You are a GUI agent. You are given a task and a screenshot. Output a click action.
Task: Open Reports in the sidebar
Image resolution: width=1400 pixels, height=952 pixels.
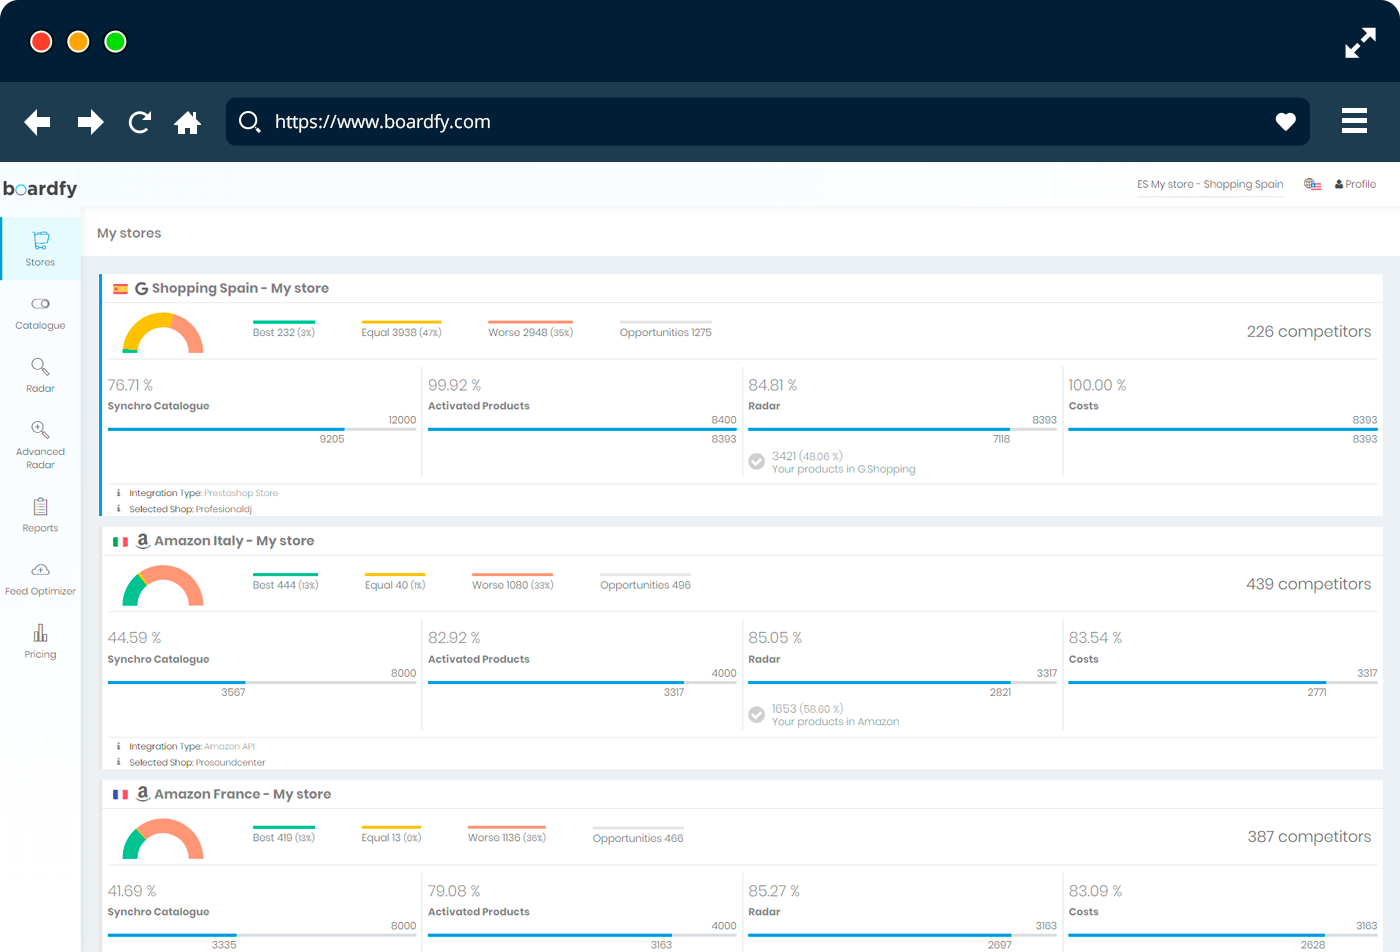coord(40,515)
